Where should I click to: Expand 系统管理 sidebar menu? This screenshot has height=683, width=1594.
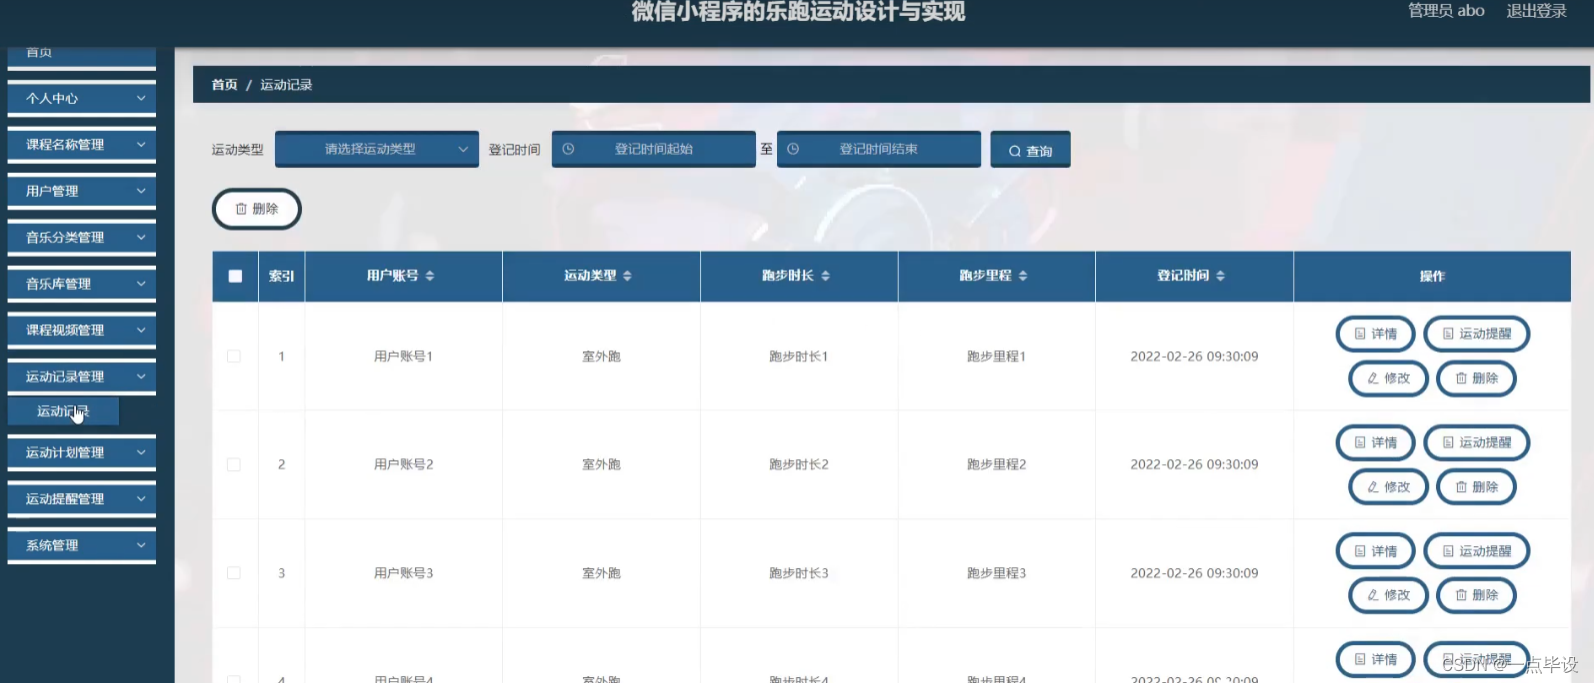82,545
